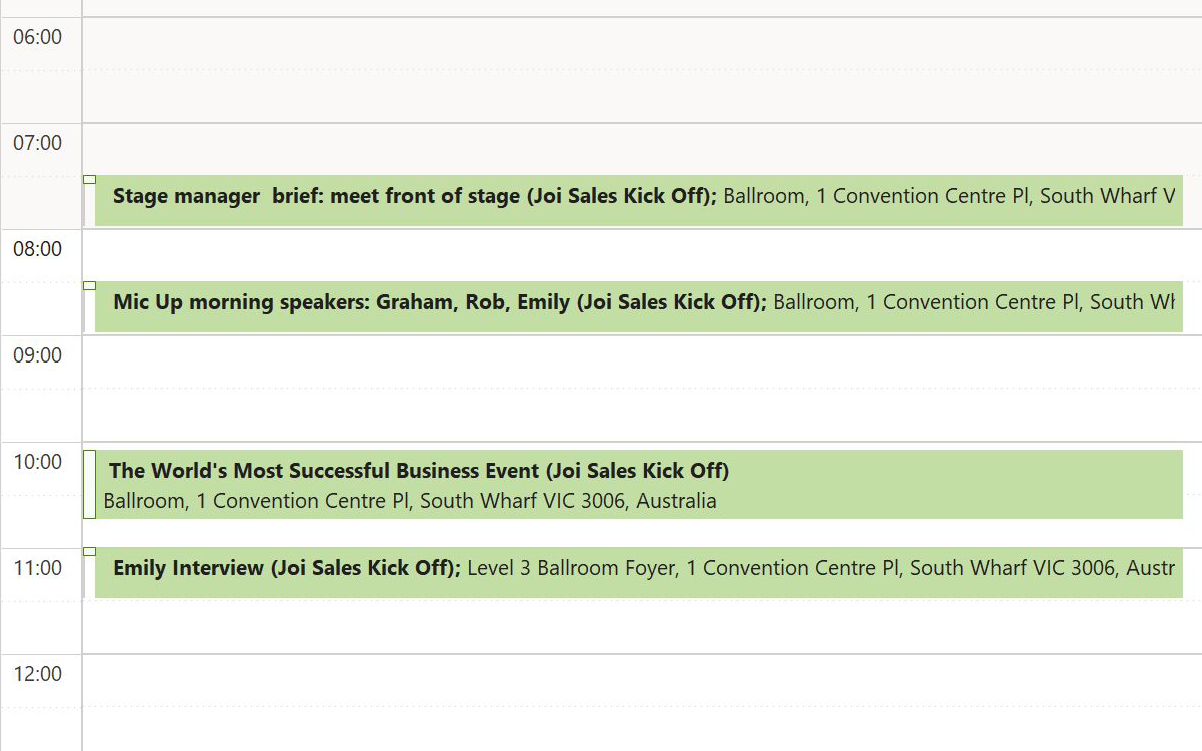The height and width of the screenshot is (751, 1202).
Task: Click the 07:00 time label
Action: tap(38, 144)
